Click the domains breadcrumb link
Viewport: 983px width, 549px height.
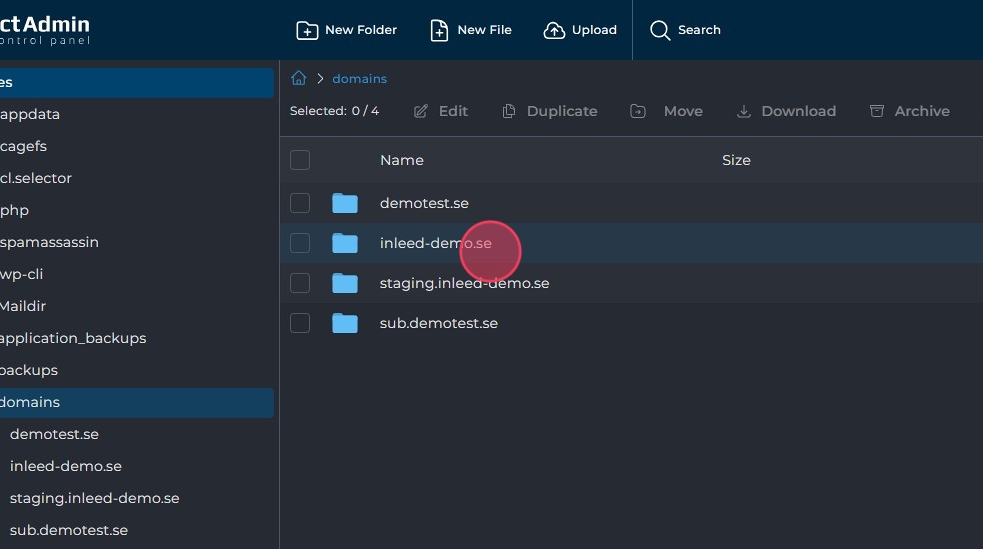click(359, 78)
